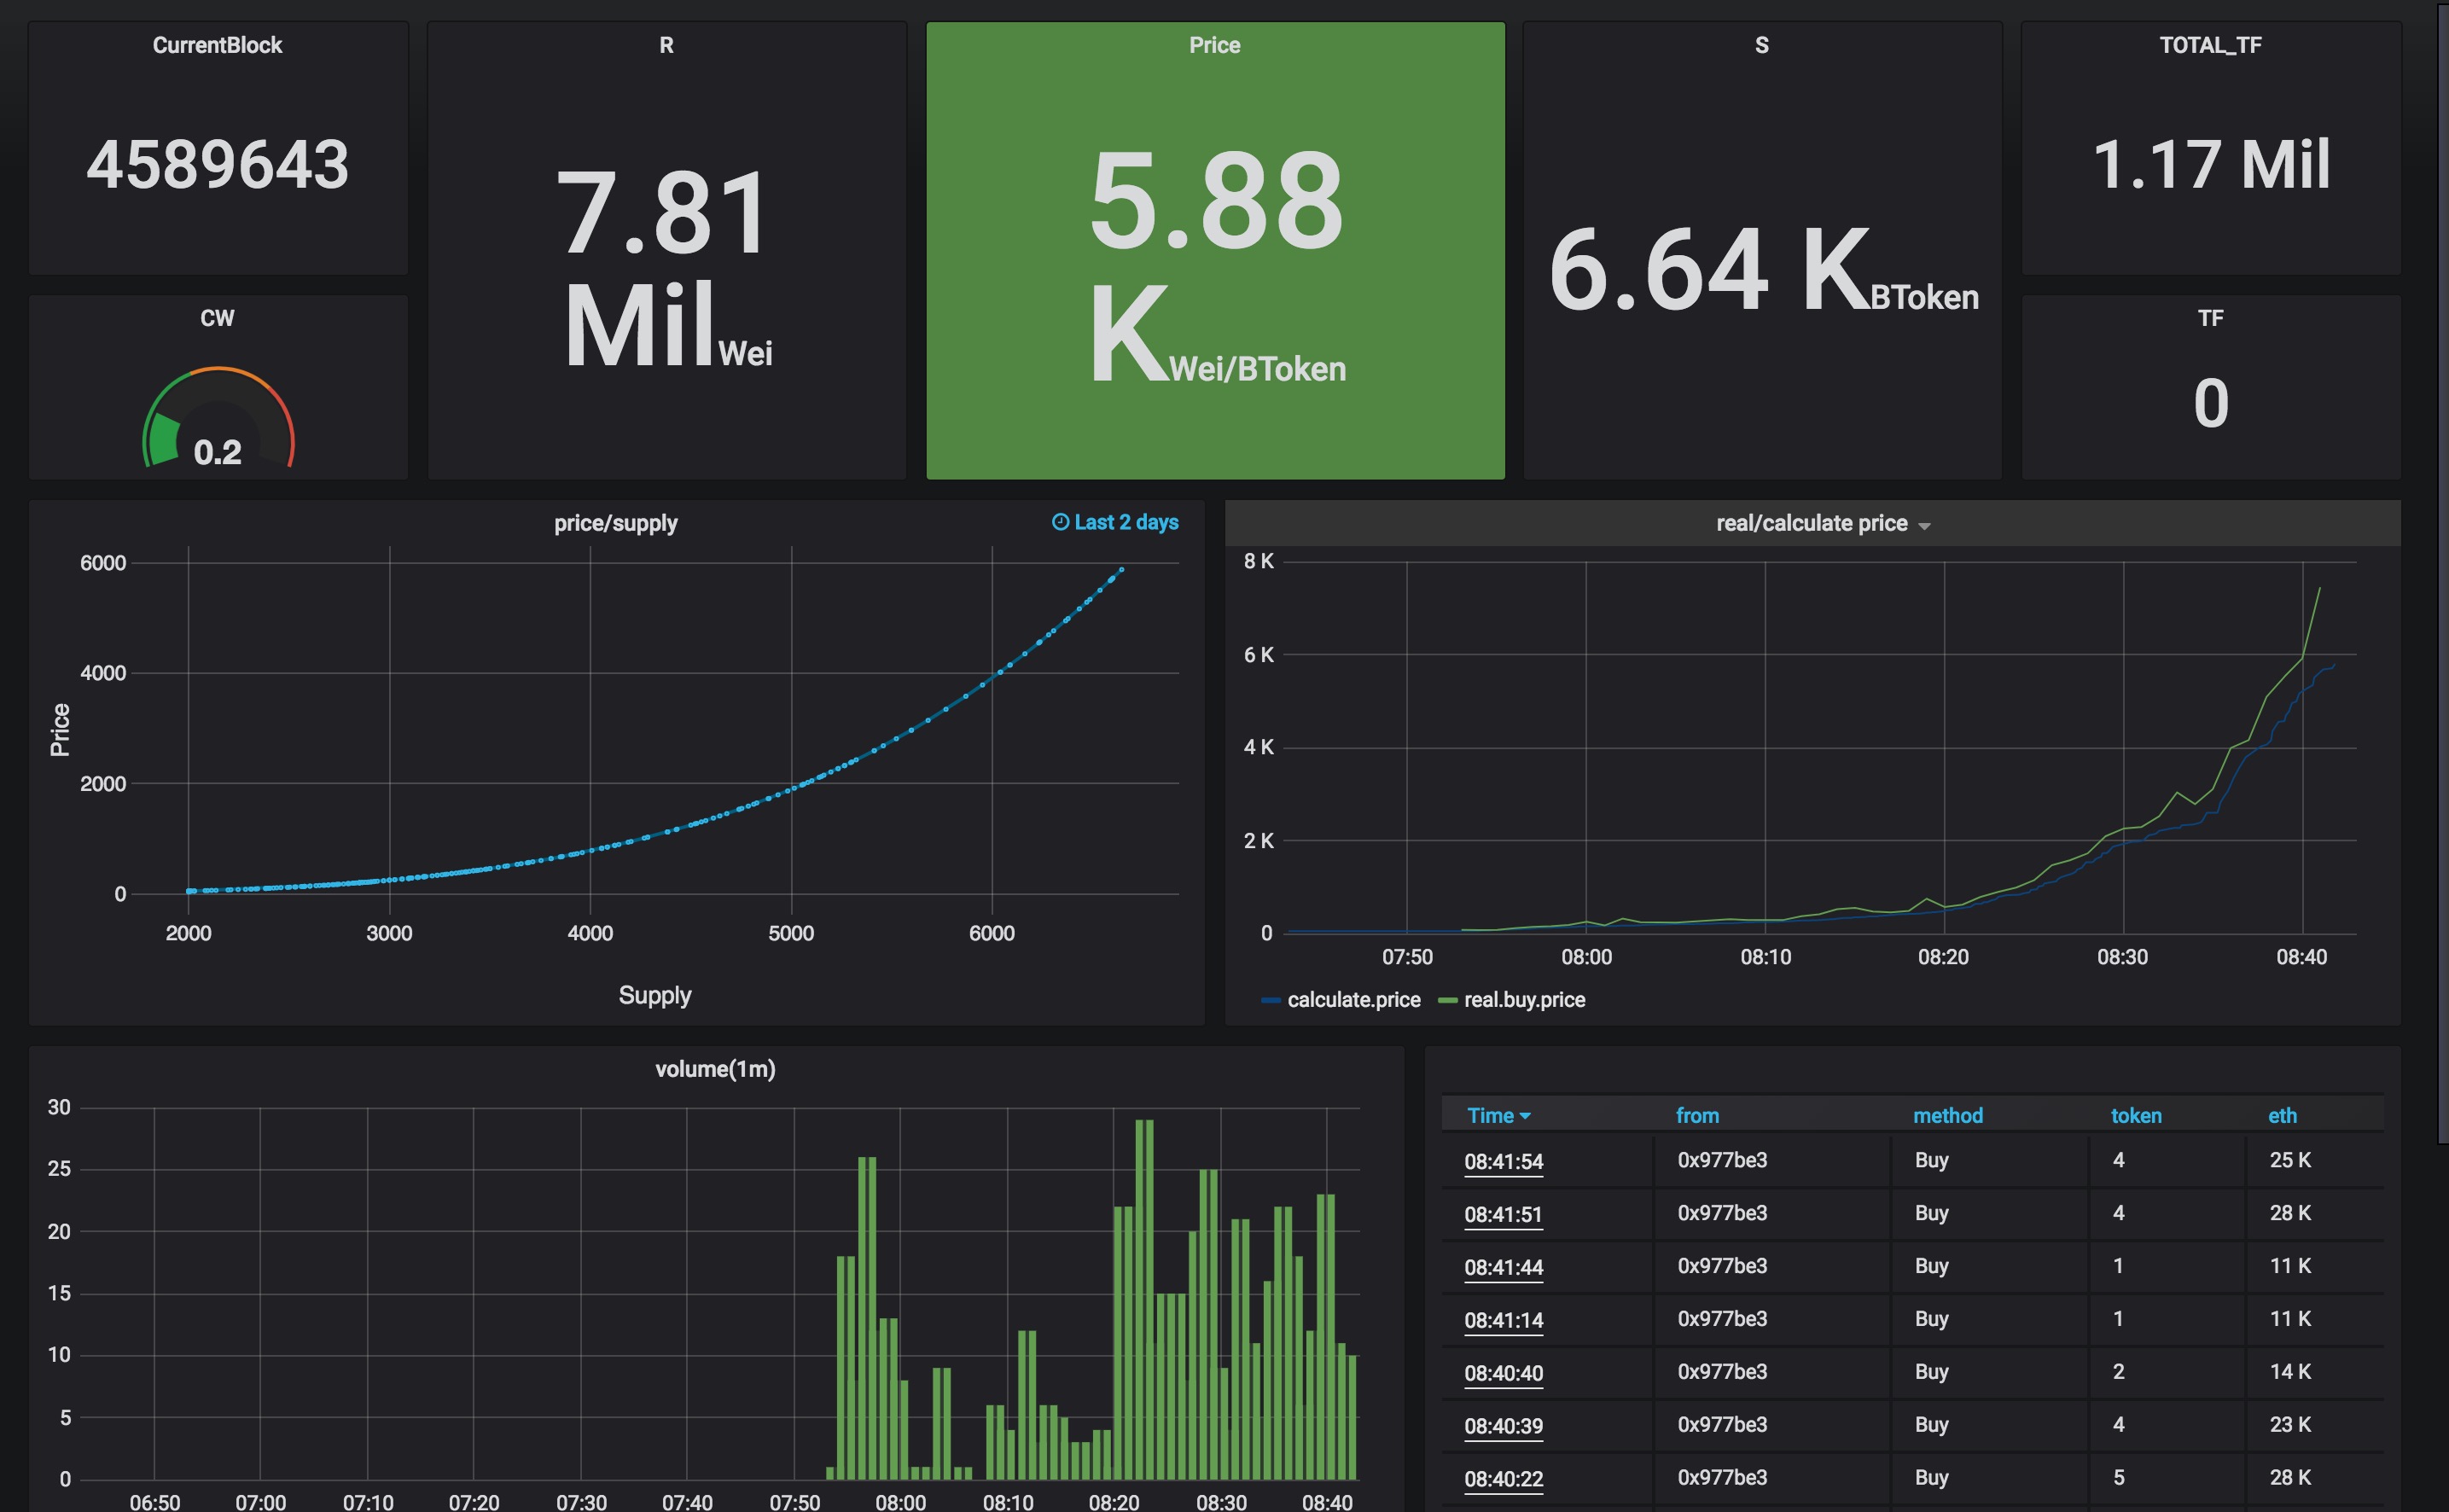Click the blue calculate.price legend color line

point(1271,1000)
